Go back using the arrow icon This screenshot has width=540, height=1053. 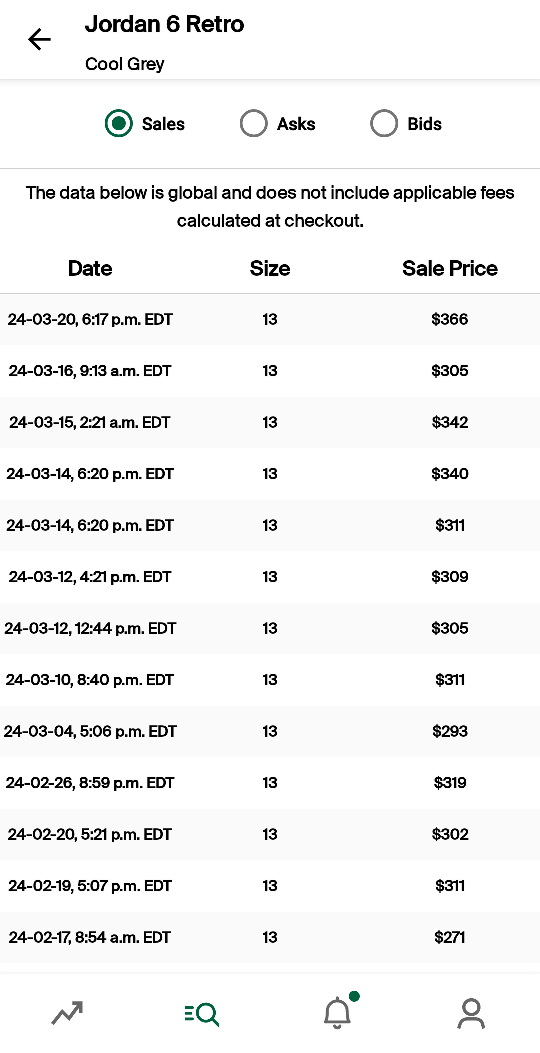(39, 40)
